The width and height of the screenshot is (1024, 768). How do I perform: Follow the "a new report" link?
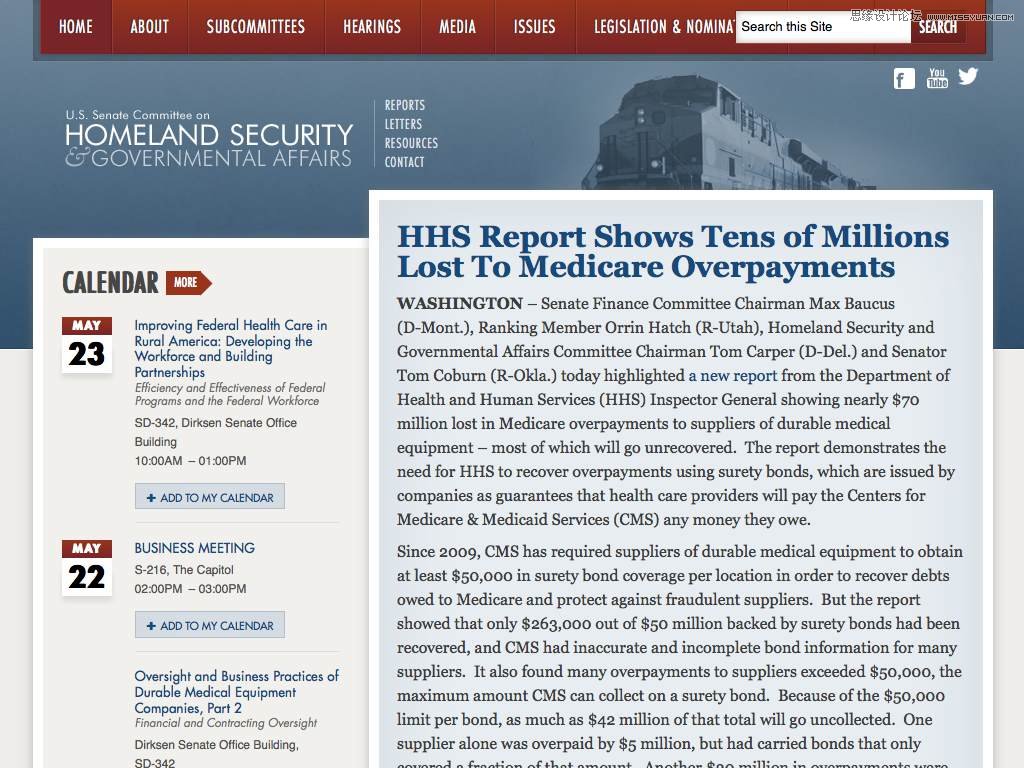pyautogui.click(x=733, y=376)
